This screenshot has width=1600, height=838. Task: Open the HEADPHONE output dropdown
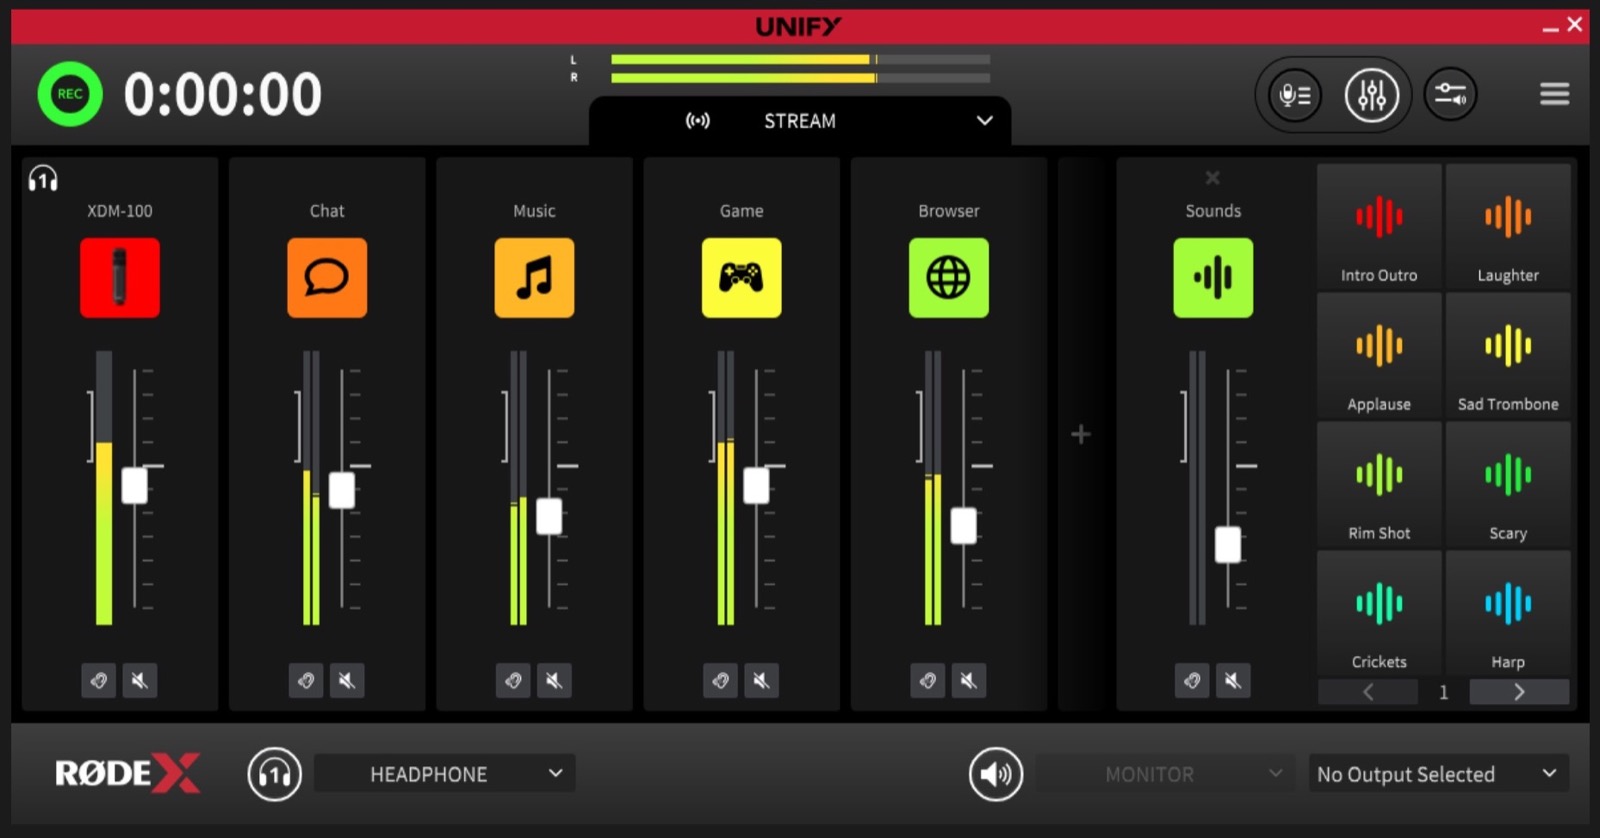(444, 774)
